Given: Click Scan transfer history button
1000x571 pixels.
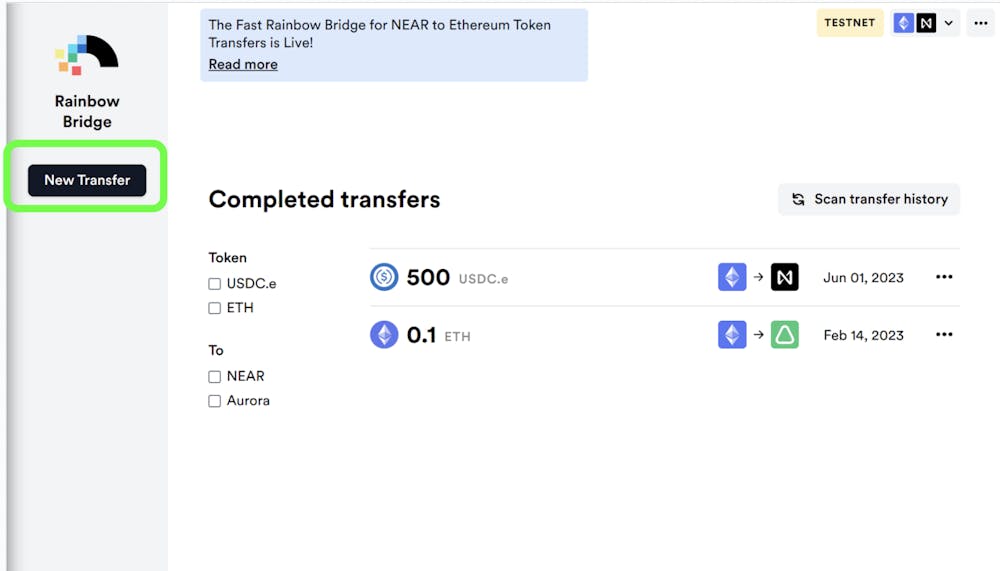Looking at the screenshot, I should (869, 199).
